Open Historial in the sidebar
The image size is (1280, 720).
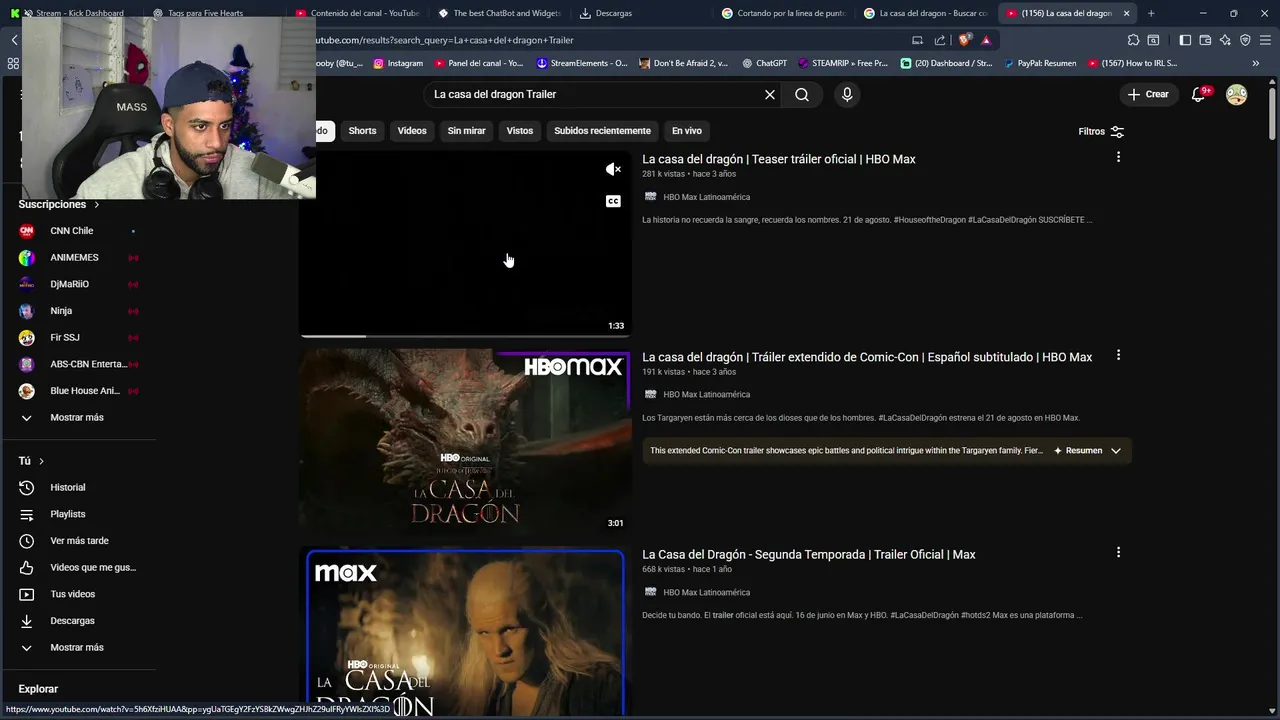pos(78,487)
